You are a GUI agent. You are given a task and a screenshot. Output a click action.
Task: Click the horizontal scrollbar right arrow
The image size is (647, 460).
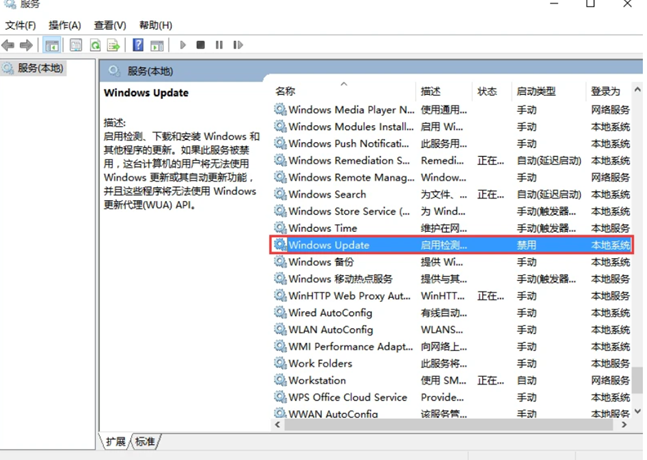[624, 425]
